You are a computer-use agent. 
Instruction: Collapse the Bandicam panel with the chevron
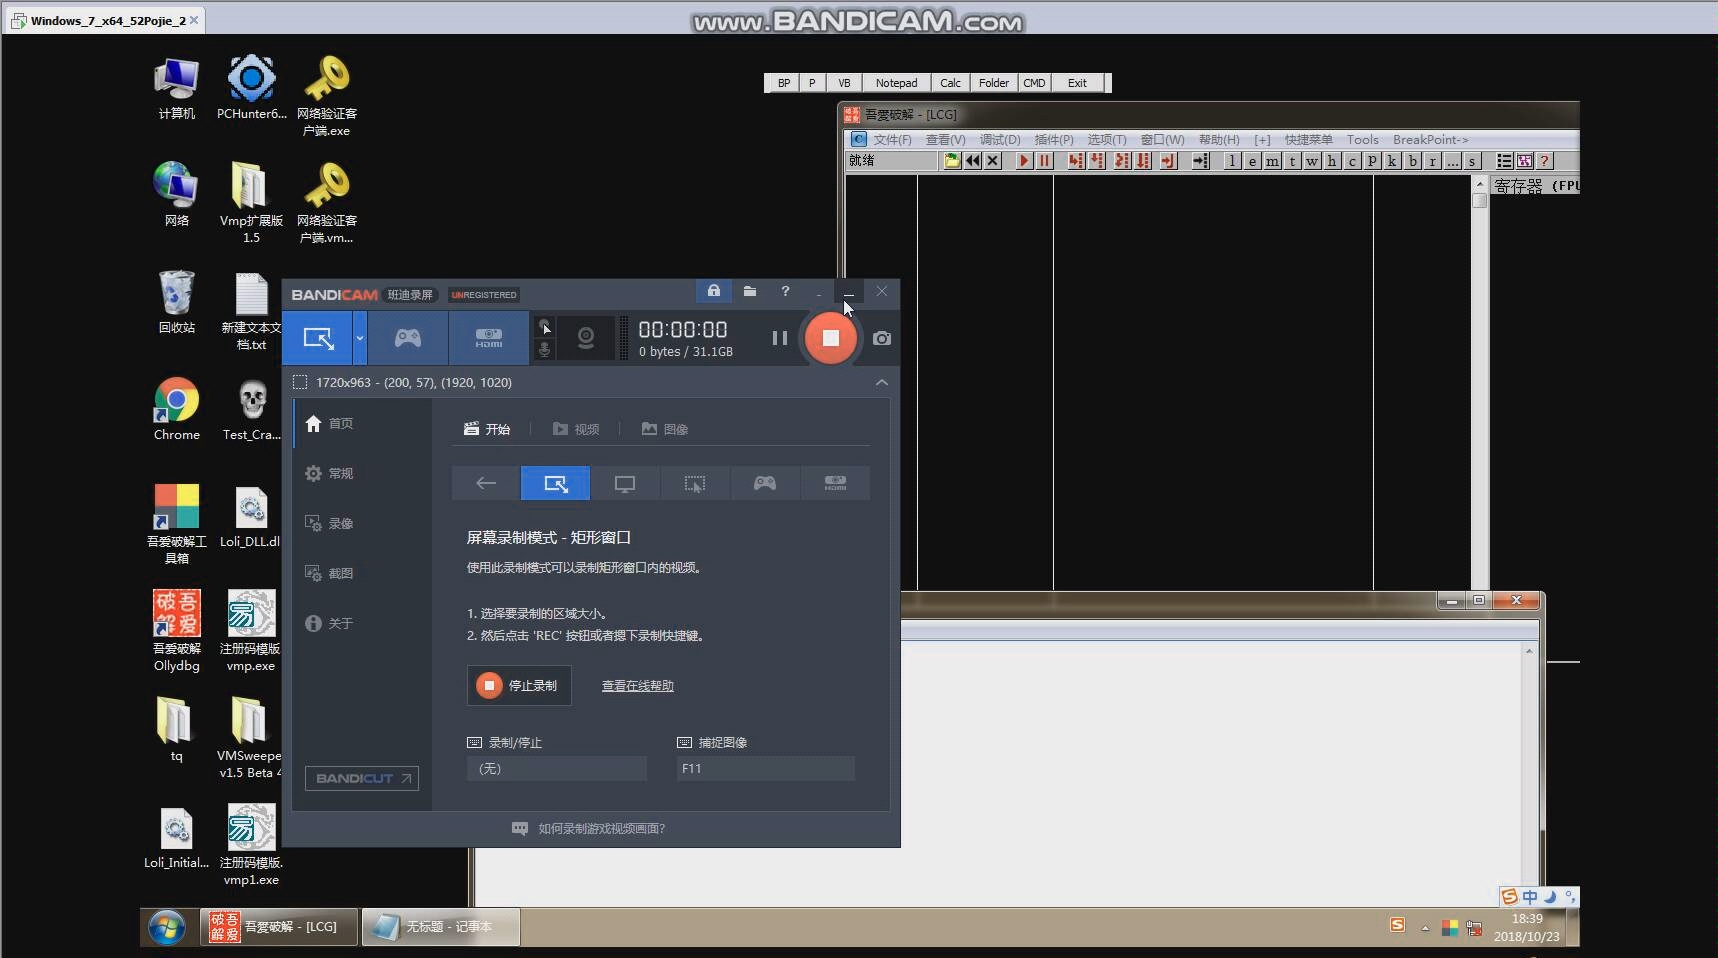tap(881, 382)
